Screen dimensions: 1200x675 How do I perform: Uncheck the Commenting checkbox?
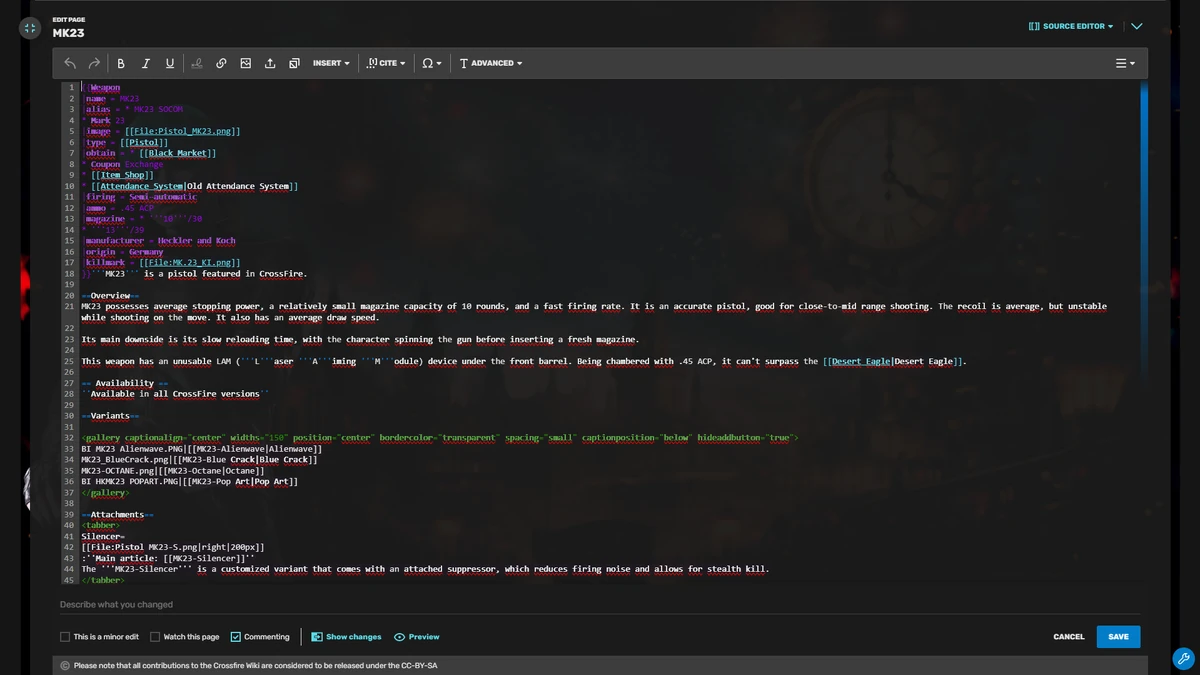pos(236,636)
